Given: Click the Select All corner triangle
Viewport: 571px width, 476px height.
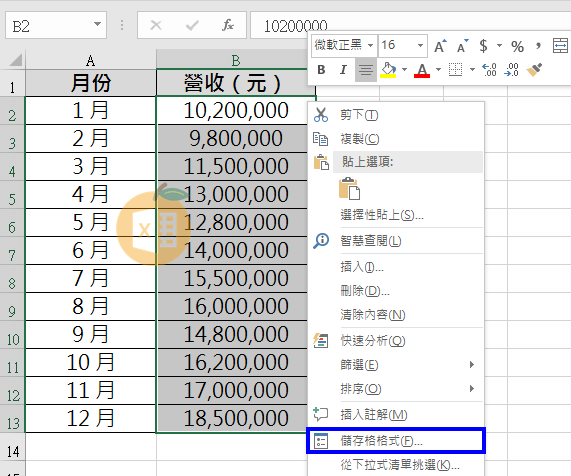Looking at the screenshot, I should coord(15,60).
